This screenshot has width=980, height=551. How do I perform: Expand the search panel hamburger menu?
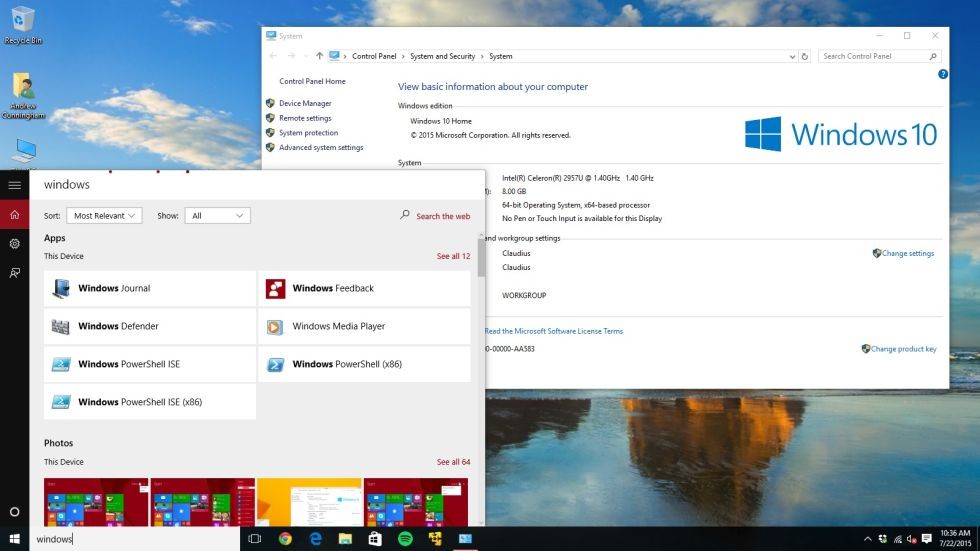(x=14, y=185)
